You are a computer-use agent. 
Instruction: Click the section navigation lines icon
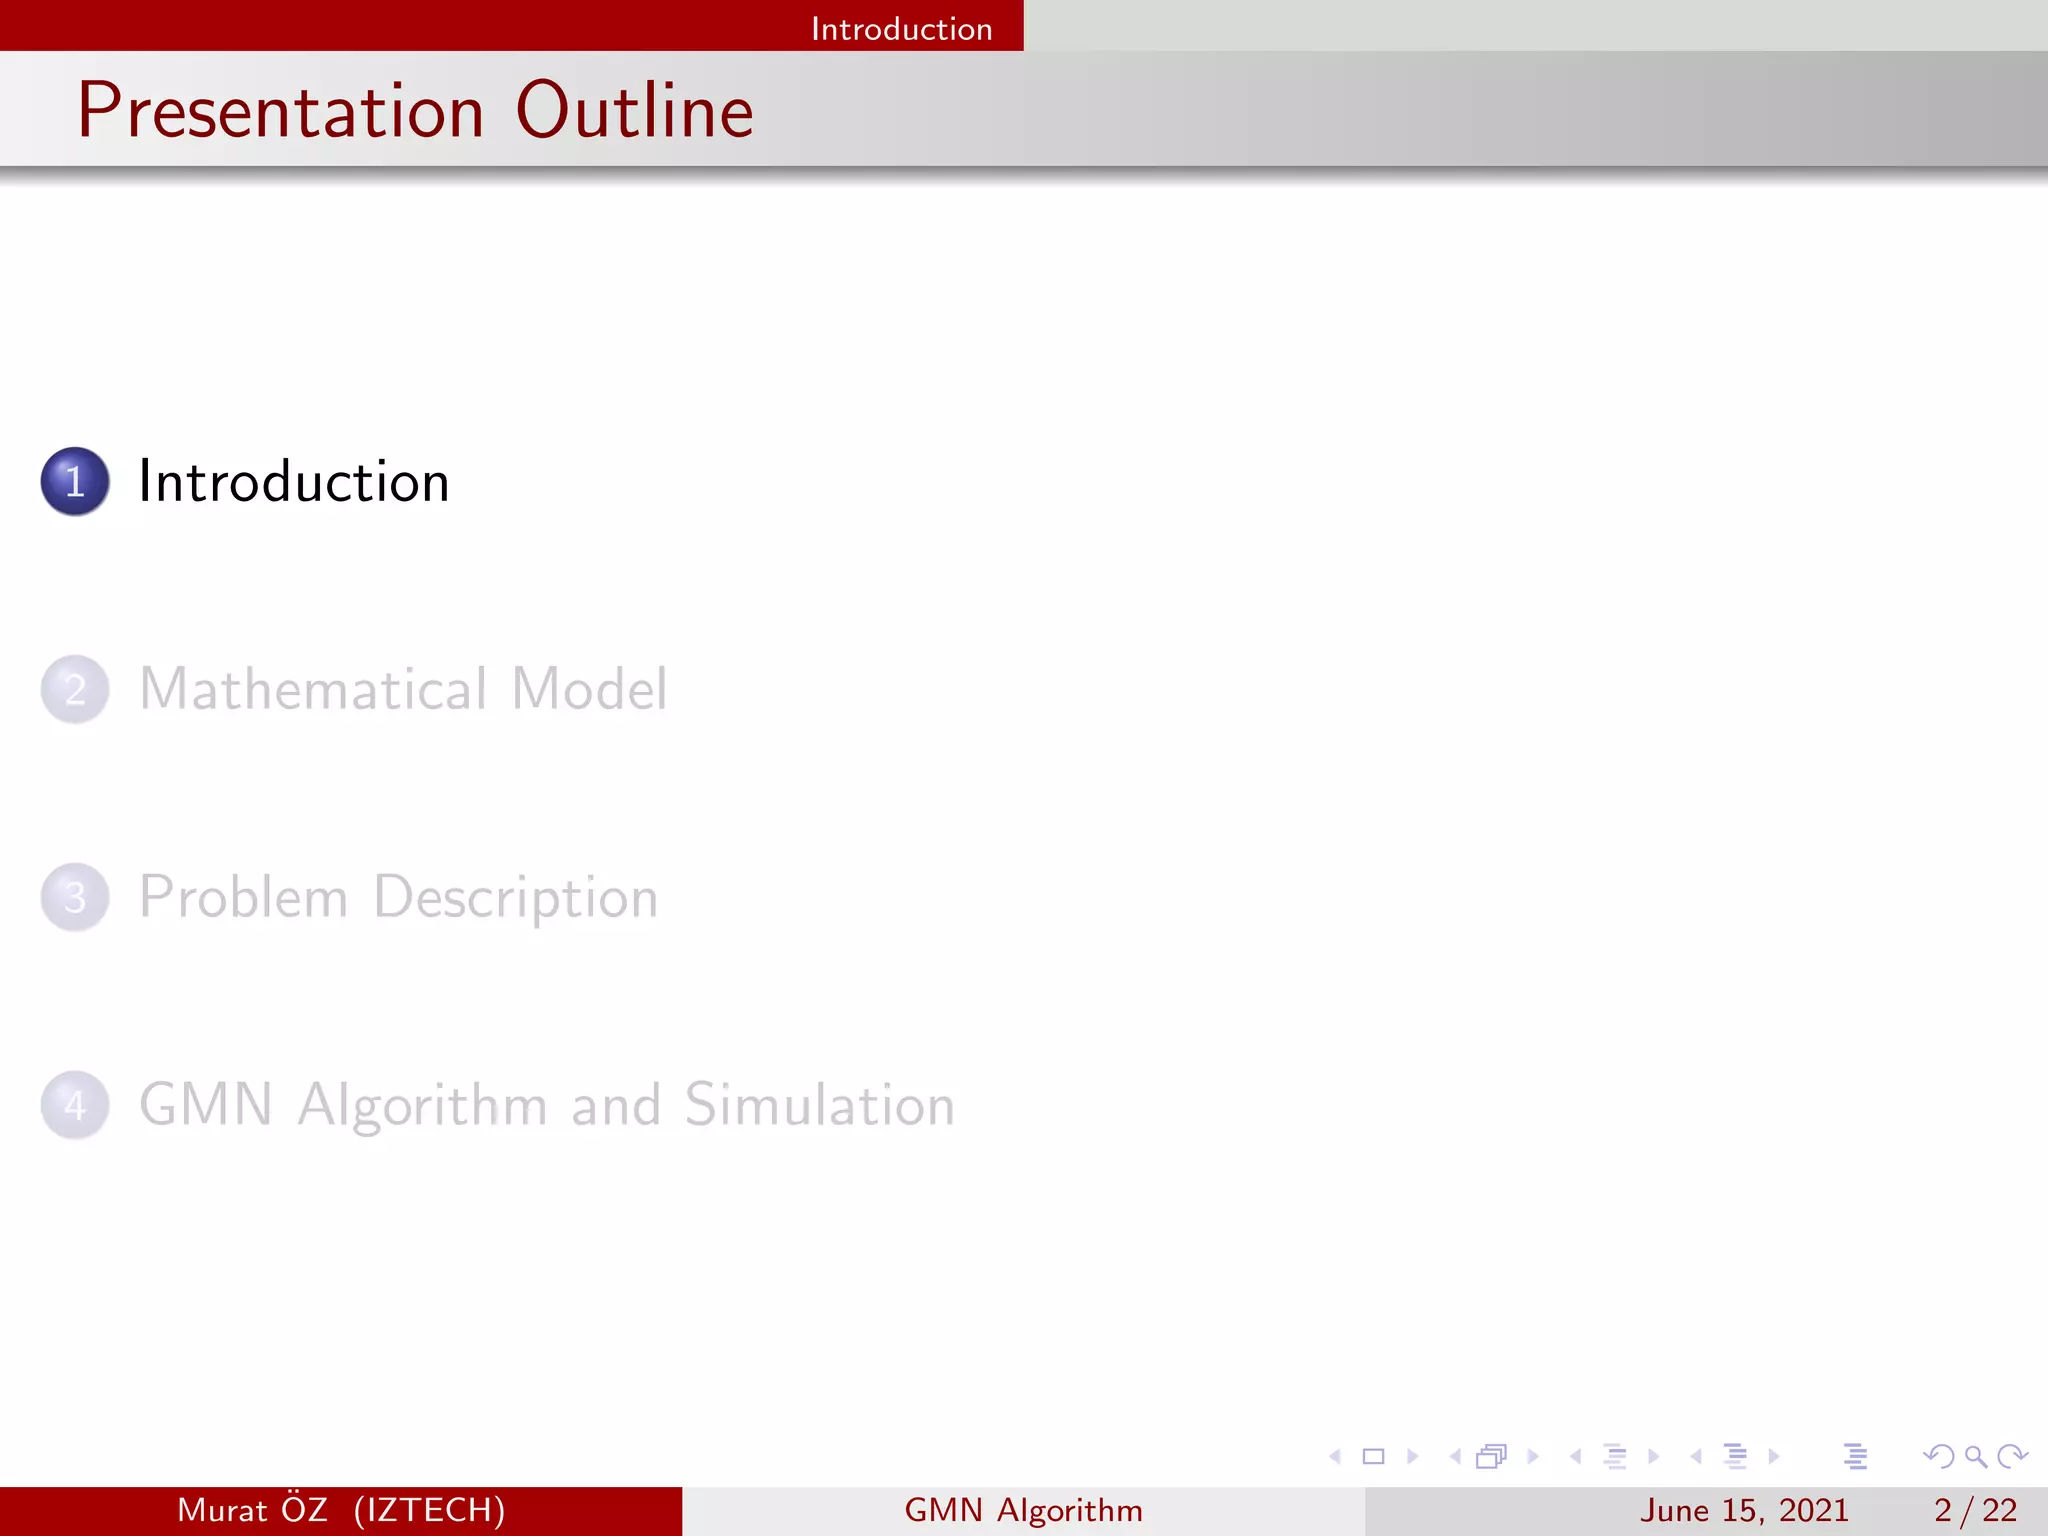(1735, 1457)
